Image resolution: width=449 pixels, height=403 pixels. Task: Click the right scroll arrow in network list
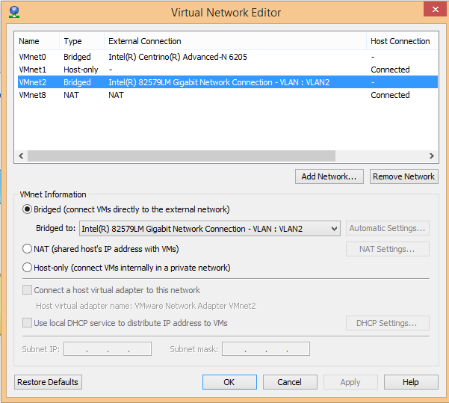431,156
